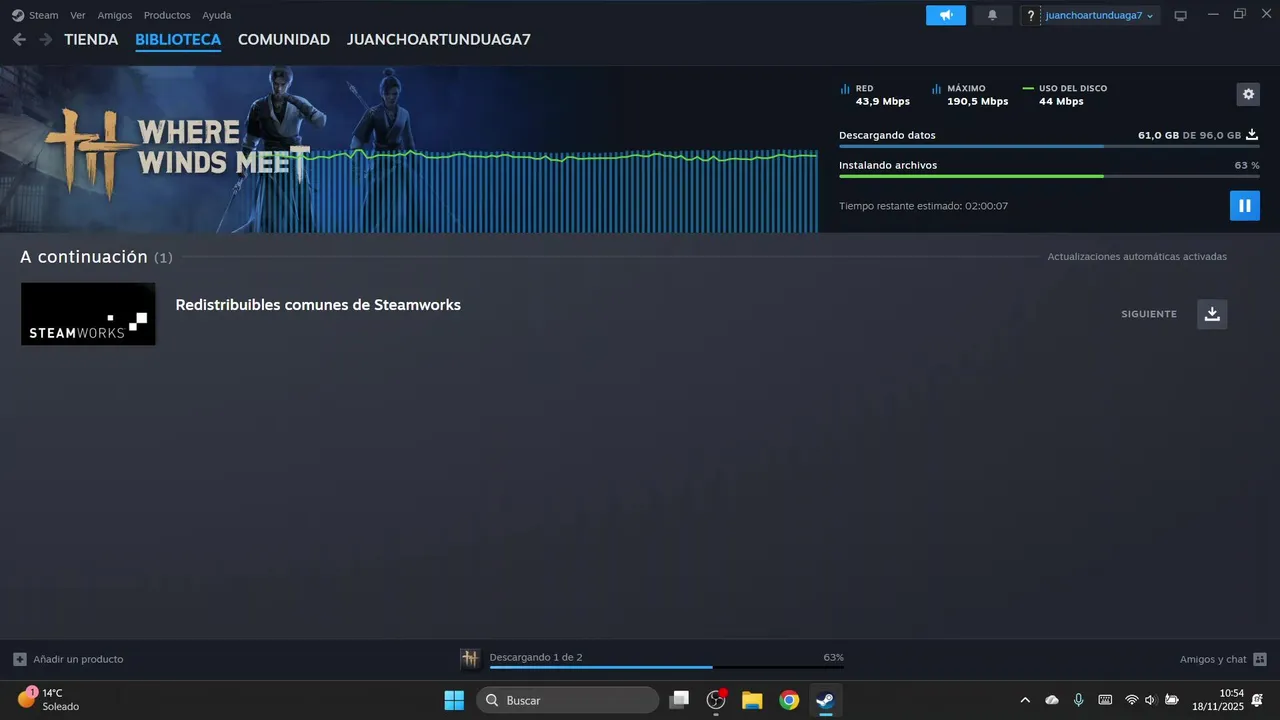The height and width of the screenshot is (720, 1280).
Task: Click the Tiempo restante estimado text
Action: pyautogui.click(x=923, y=206)
